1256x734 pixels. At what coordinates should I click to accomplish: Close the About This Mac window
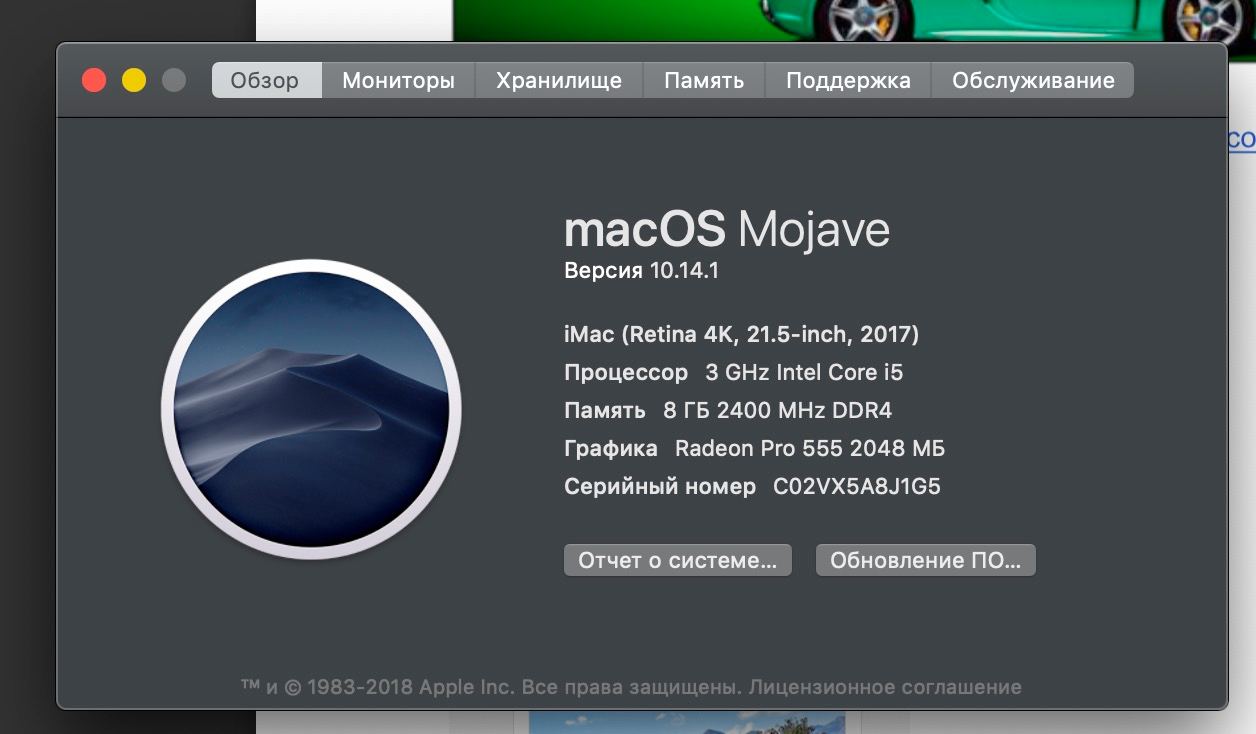(94, 80)
